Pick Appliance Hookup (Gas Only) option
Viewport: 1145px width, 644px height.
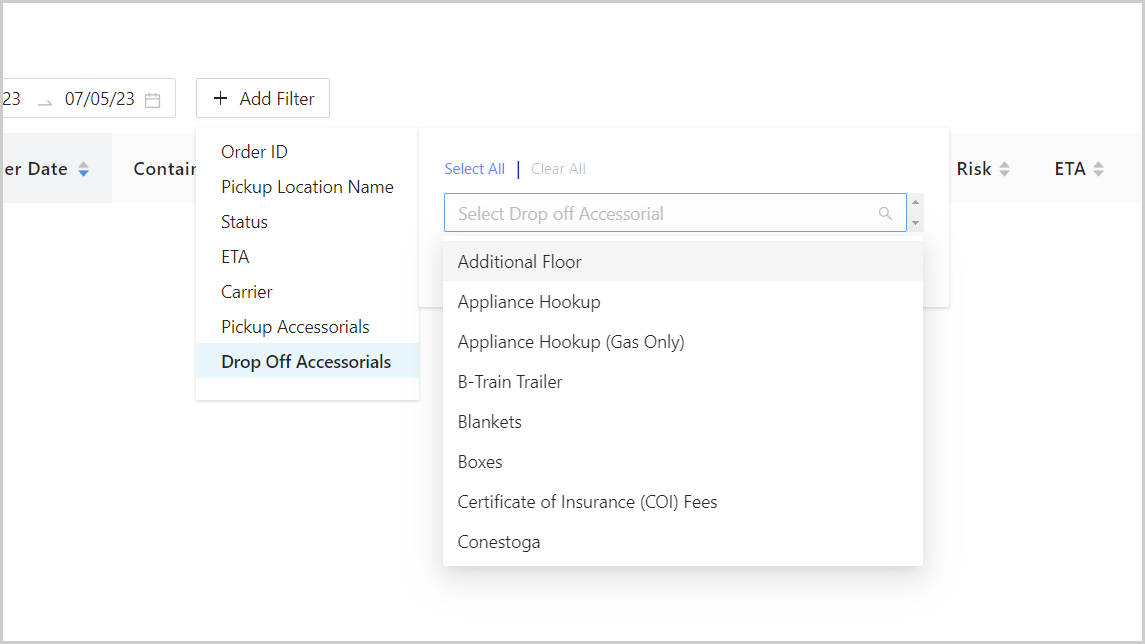coord(570,342)
